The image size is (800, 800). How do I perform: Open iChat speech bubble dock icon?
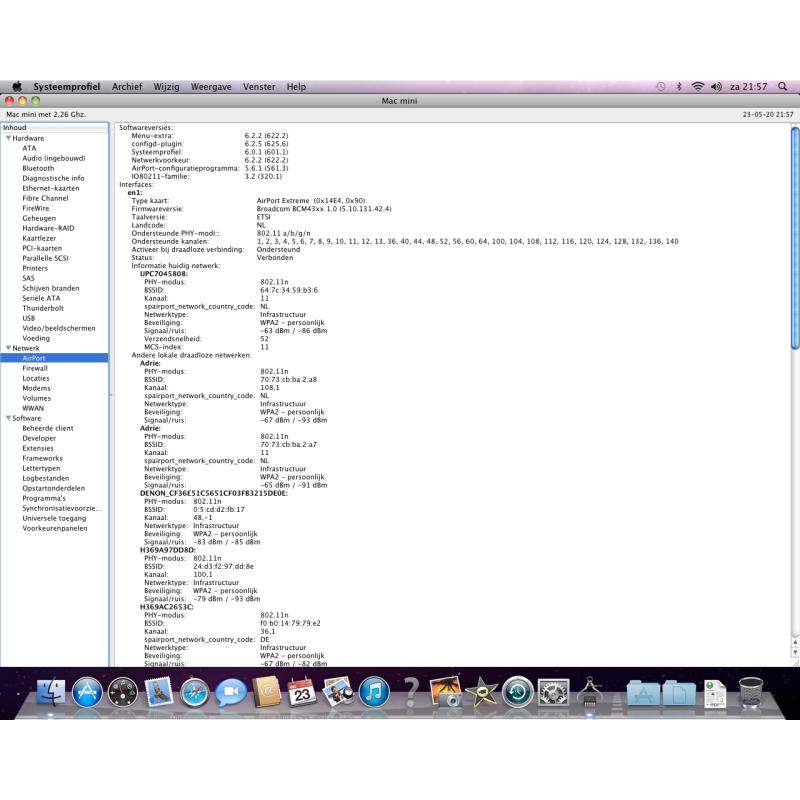231,692
